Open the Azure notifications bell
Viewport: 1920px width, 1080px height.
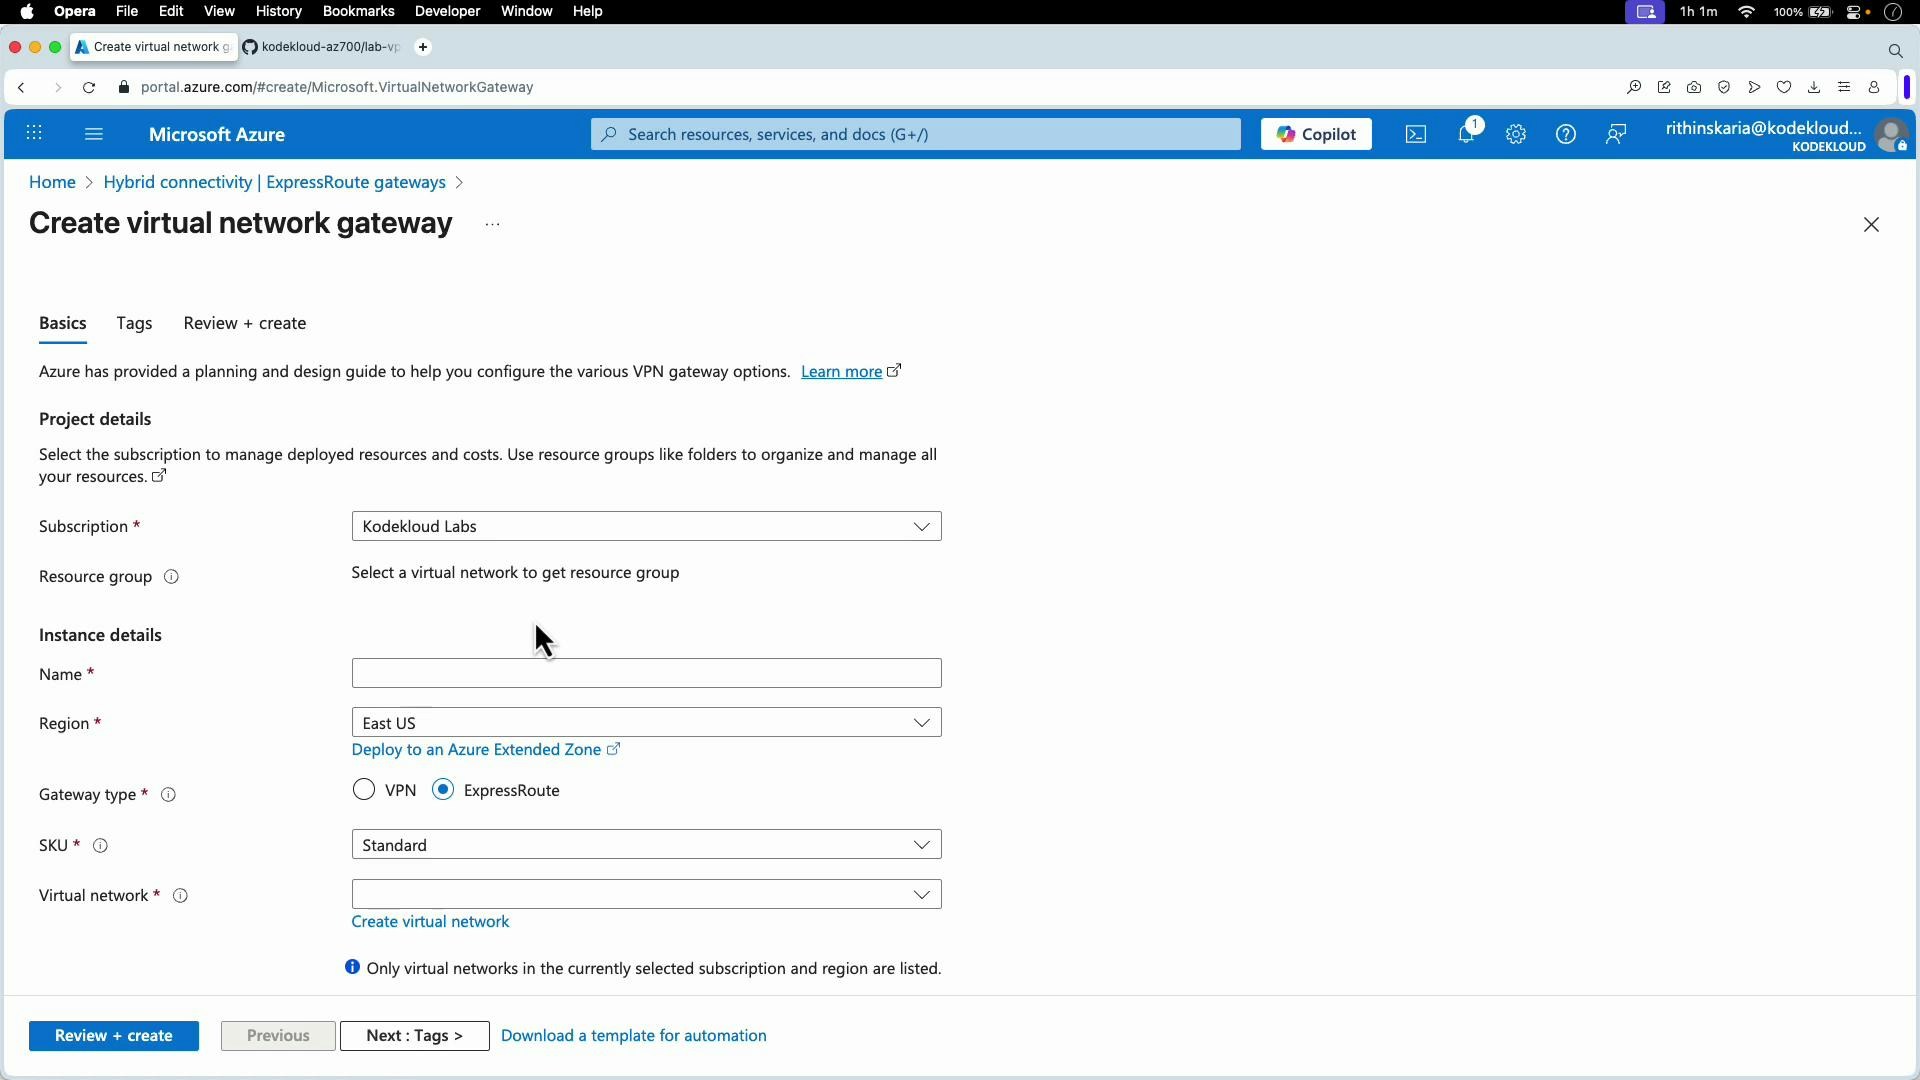(x=1466, y=133)
